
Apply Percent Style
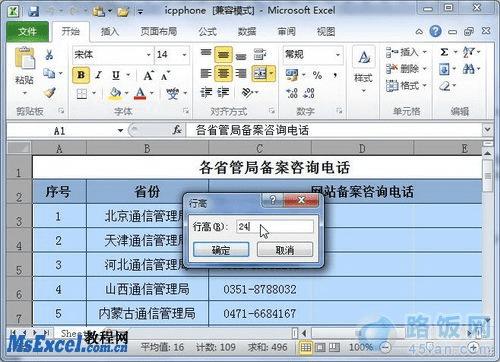[x=317, y=75]
